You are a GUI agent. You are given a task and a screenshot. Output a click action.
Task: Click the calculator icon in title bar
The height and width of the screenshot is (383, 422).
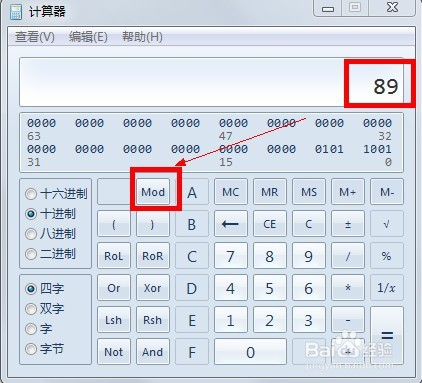pos(16,12)
